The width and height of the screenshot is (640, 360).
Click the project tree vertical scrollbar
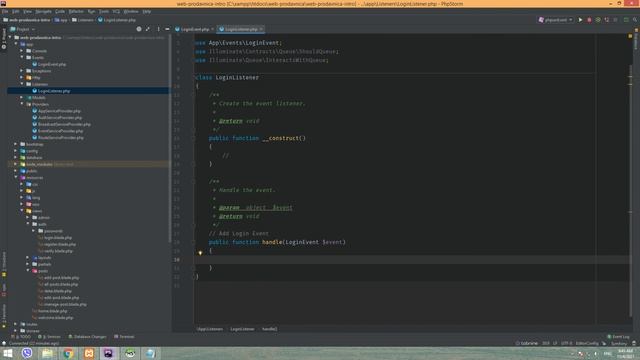tap(170, 139)
